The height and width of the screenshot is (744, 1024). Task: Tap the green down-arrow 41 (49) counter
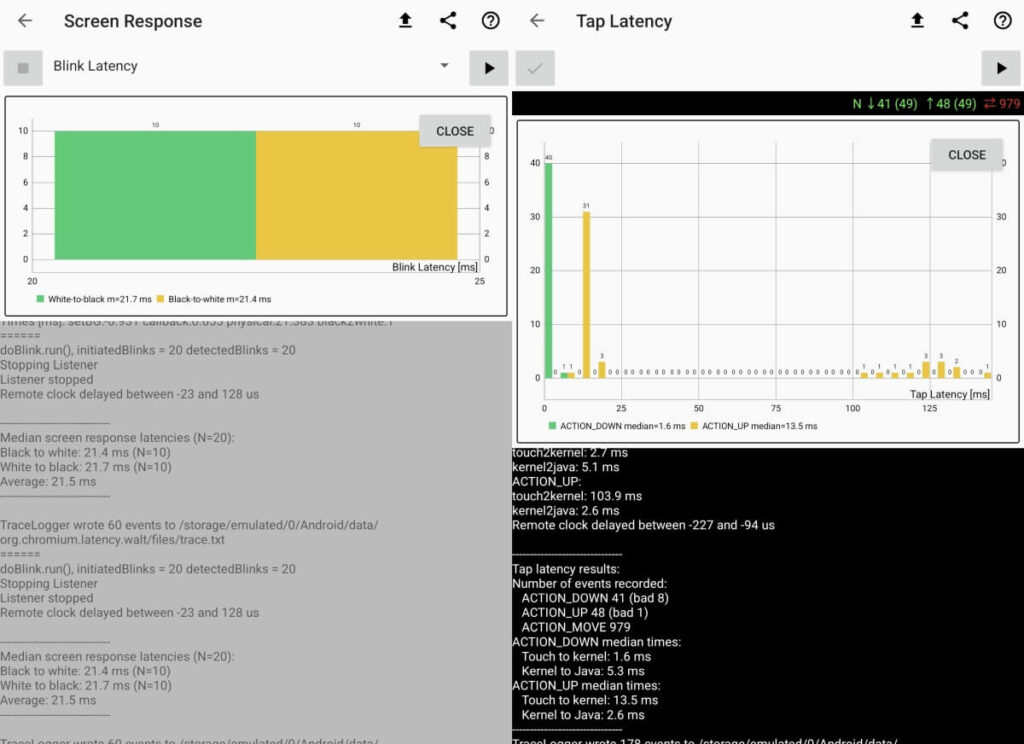click(x=891, y=104)
